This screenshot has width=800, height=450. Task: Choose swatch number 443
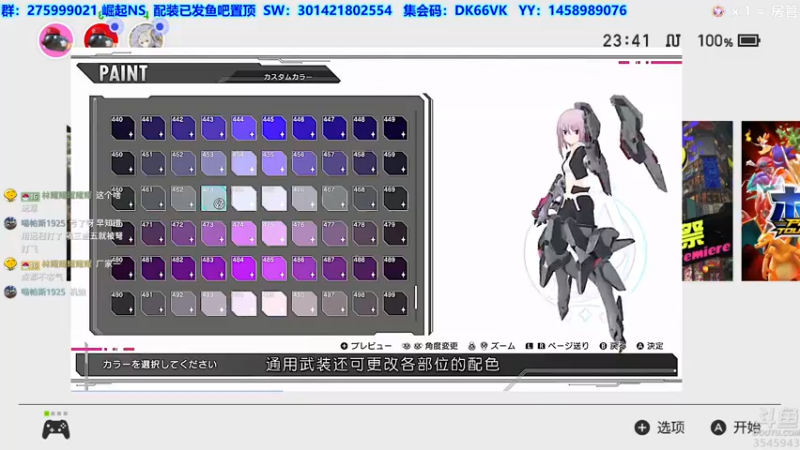pyautogui.click(x=213, y=128)
